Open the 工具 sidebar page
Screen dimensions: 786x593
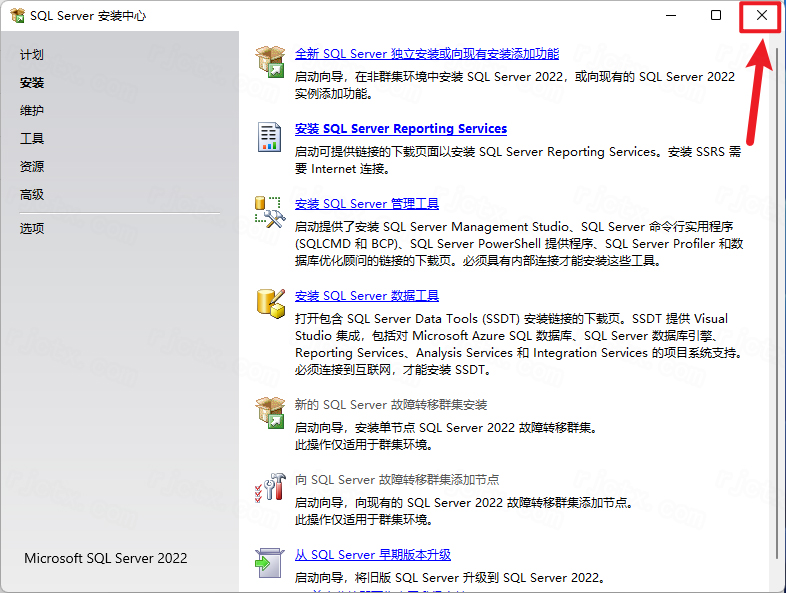pyautogui.click(x=32, y=138)
